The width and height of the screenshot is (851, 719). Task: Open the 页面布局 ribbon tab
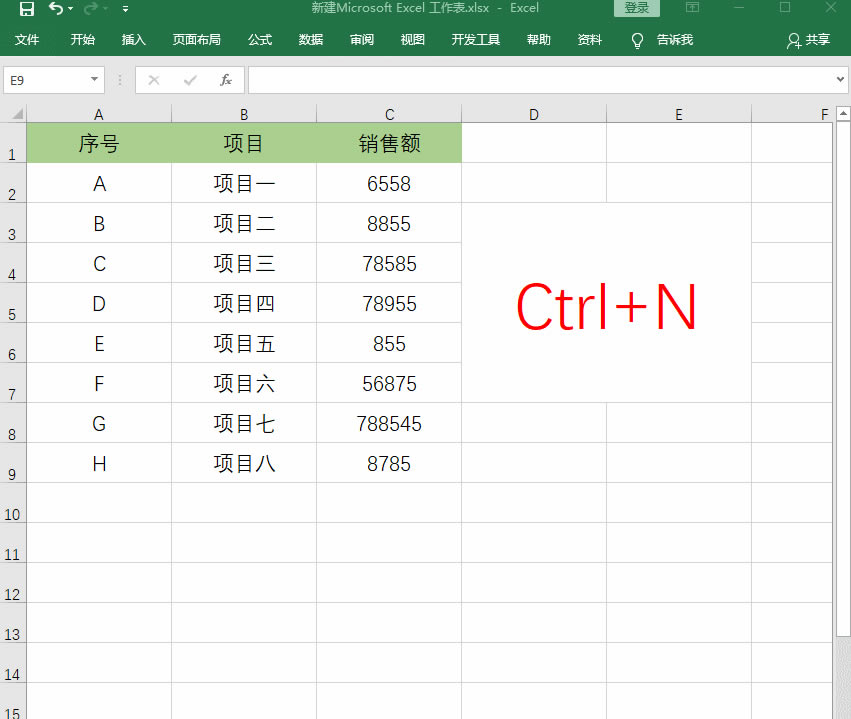tap(196, 40)
